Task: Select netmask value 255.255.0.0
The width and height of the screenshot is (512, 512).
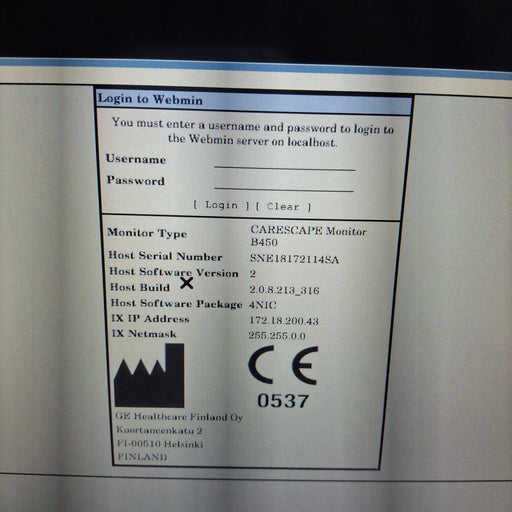Action: pos(277,335)
